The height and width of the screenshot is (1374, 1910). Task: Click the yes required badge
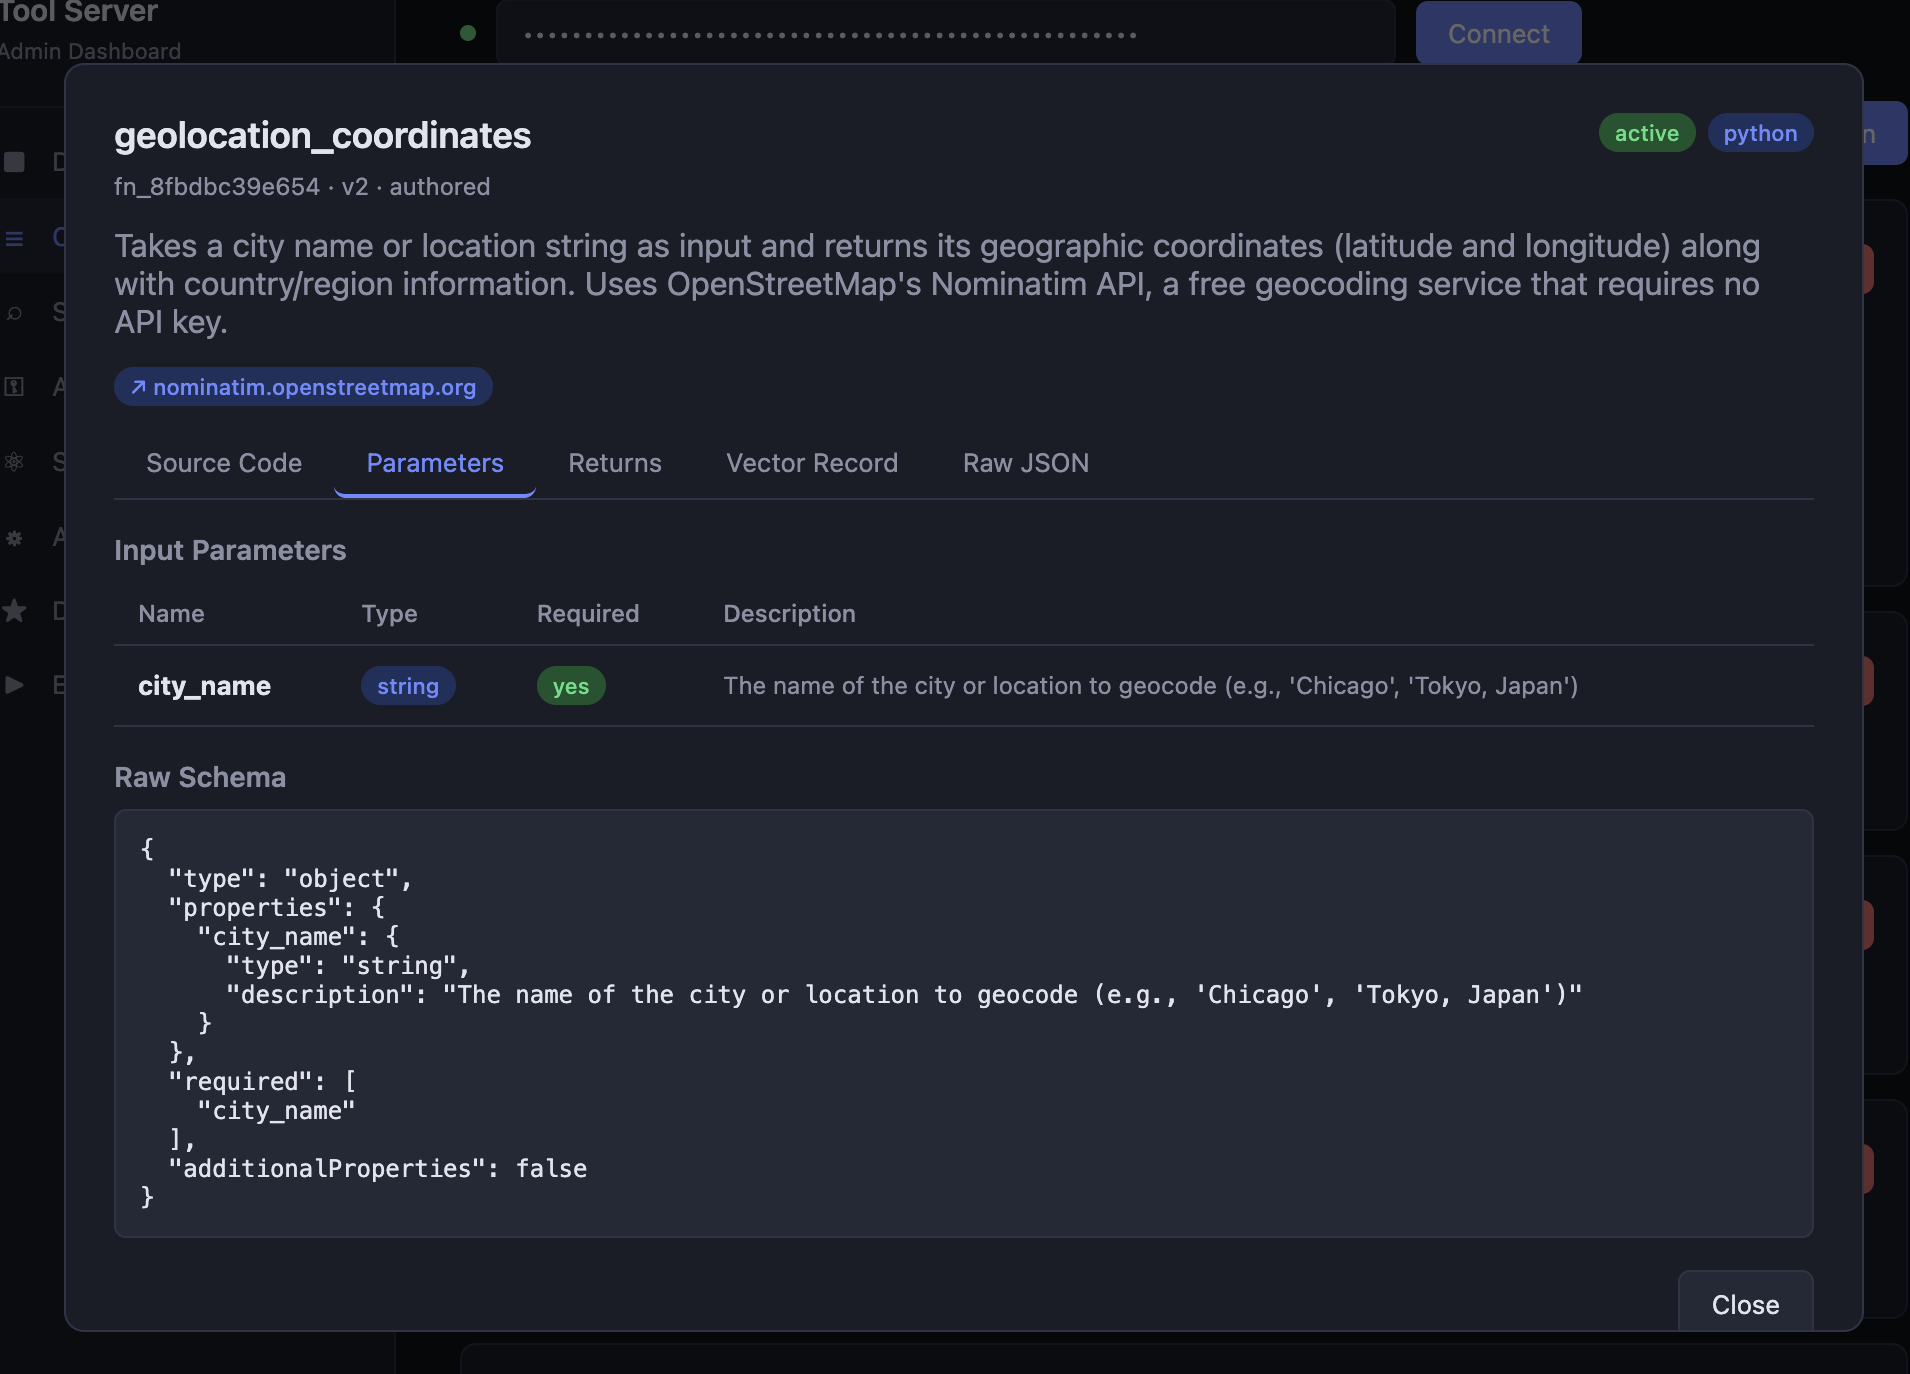571,686
